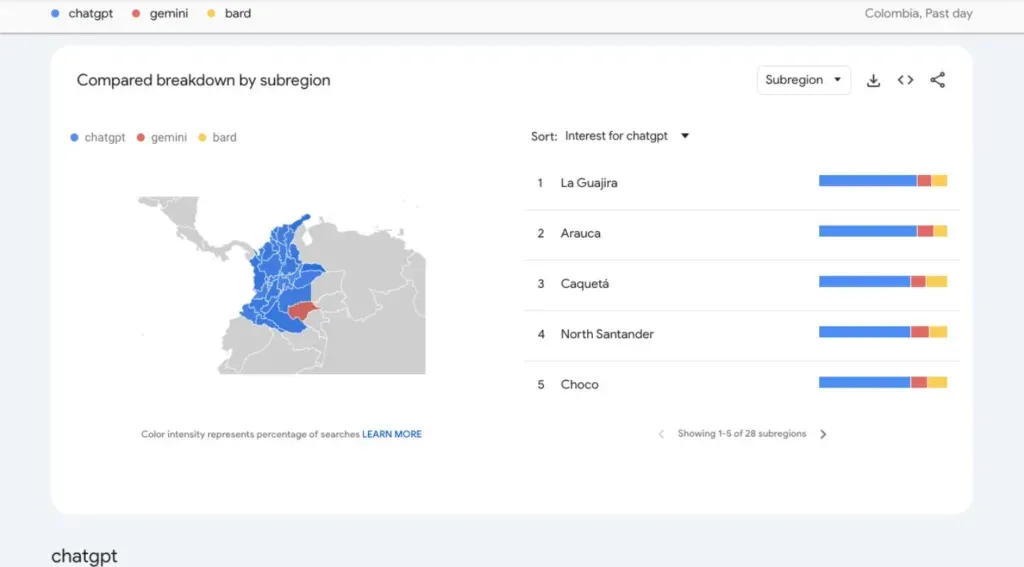Click the Caquetá interest bar
Image resolution: width=1024 pixels, height=567 pixels.
tap(883, 282)
